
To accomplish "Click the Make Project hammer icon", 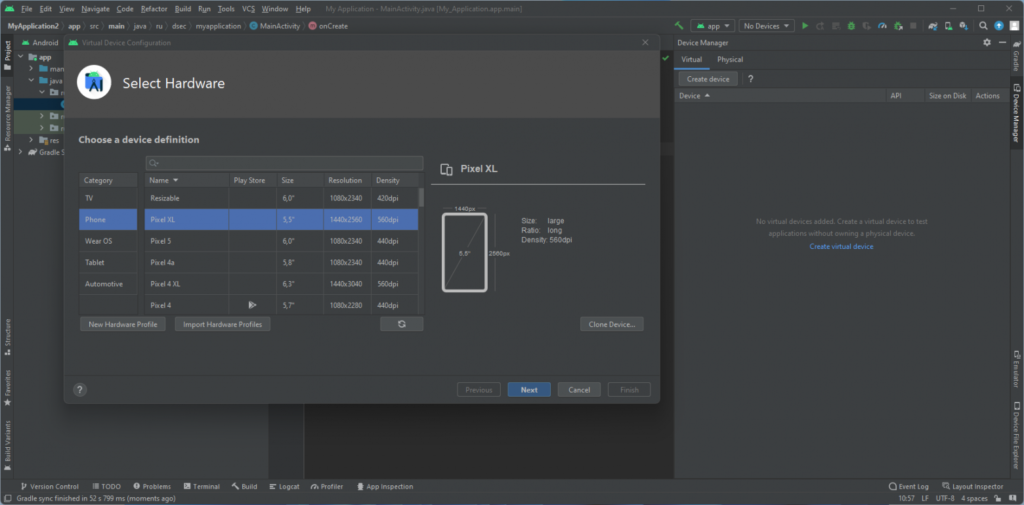I will [x=679, y=26].
